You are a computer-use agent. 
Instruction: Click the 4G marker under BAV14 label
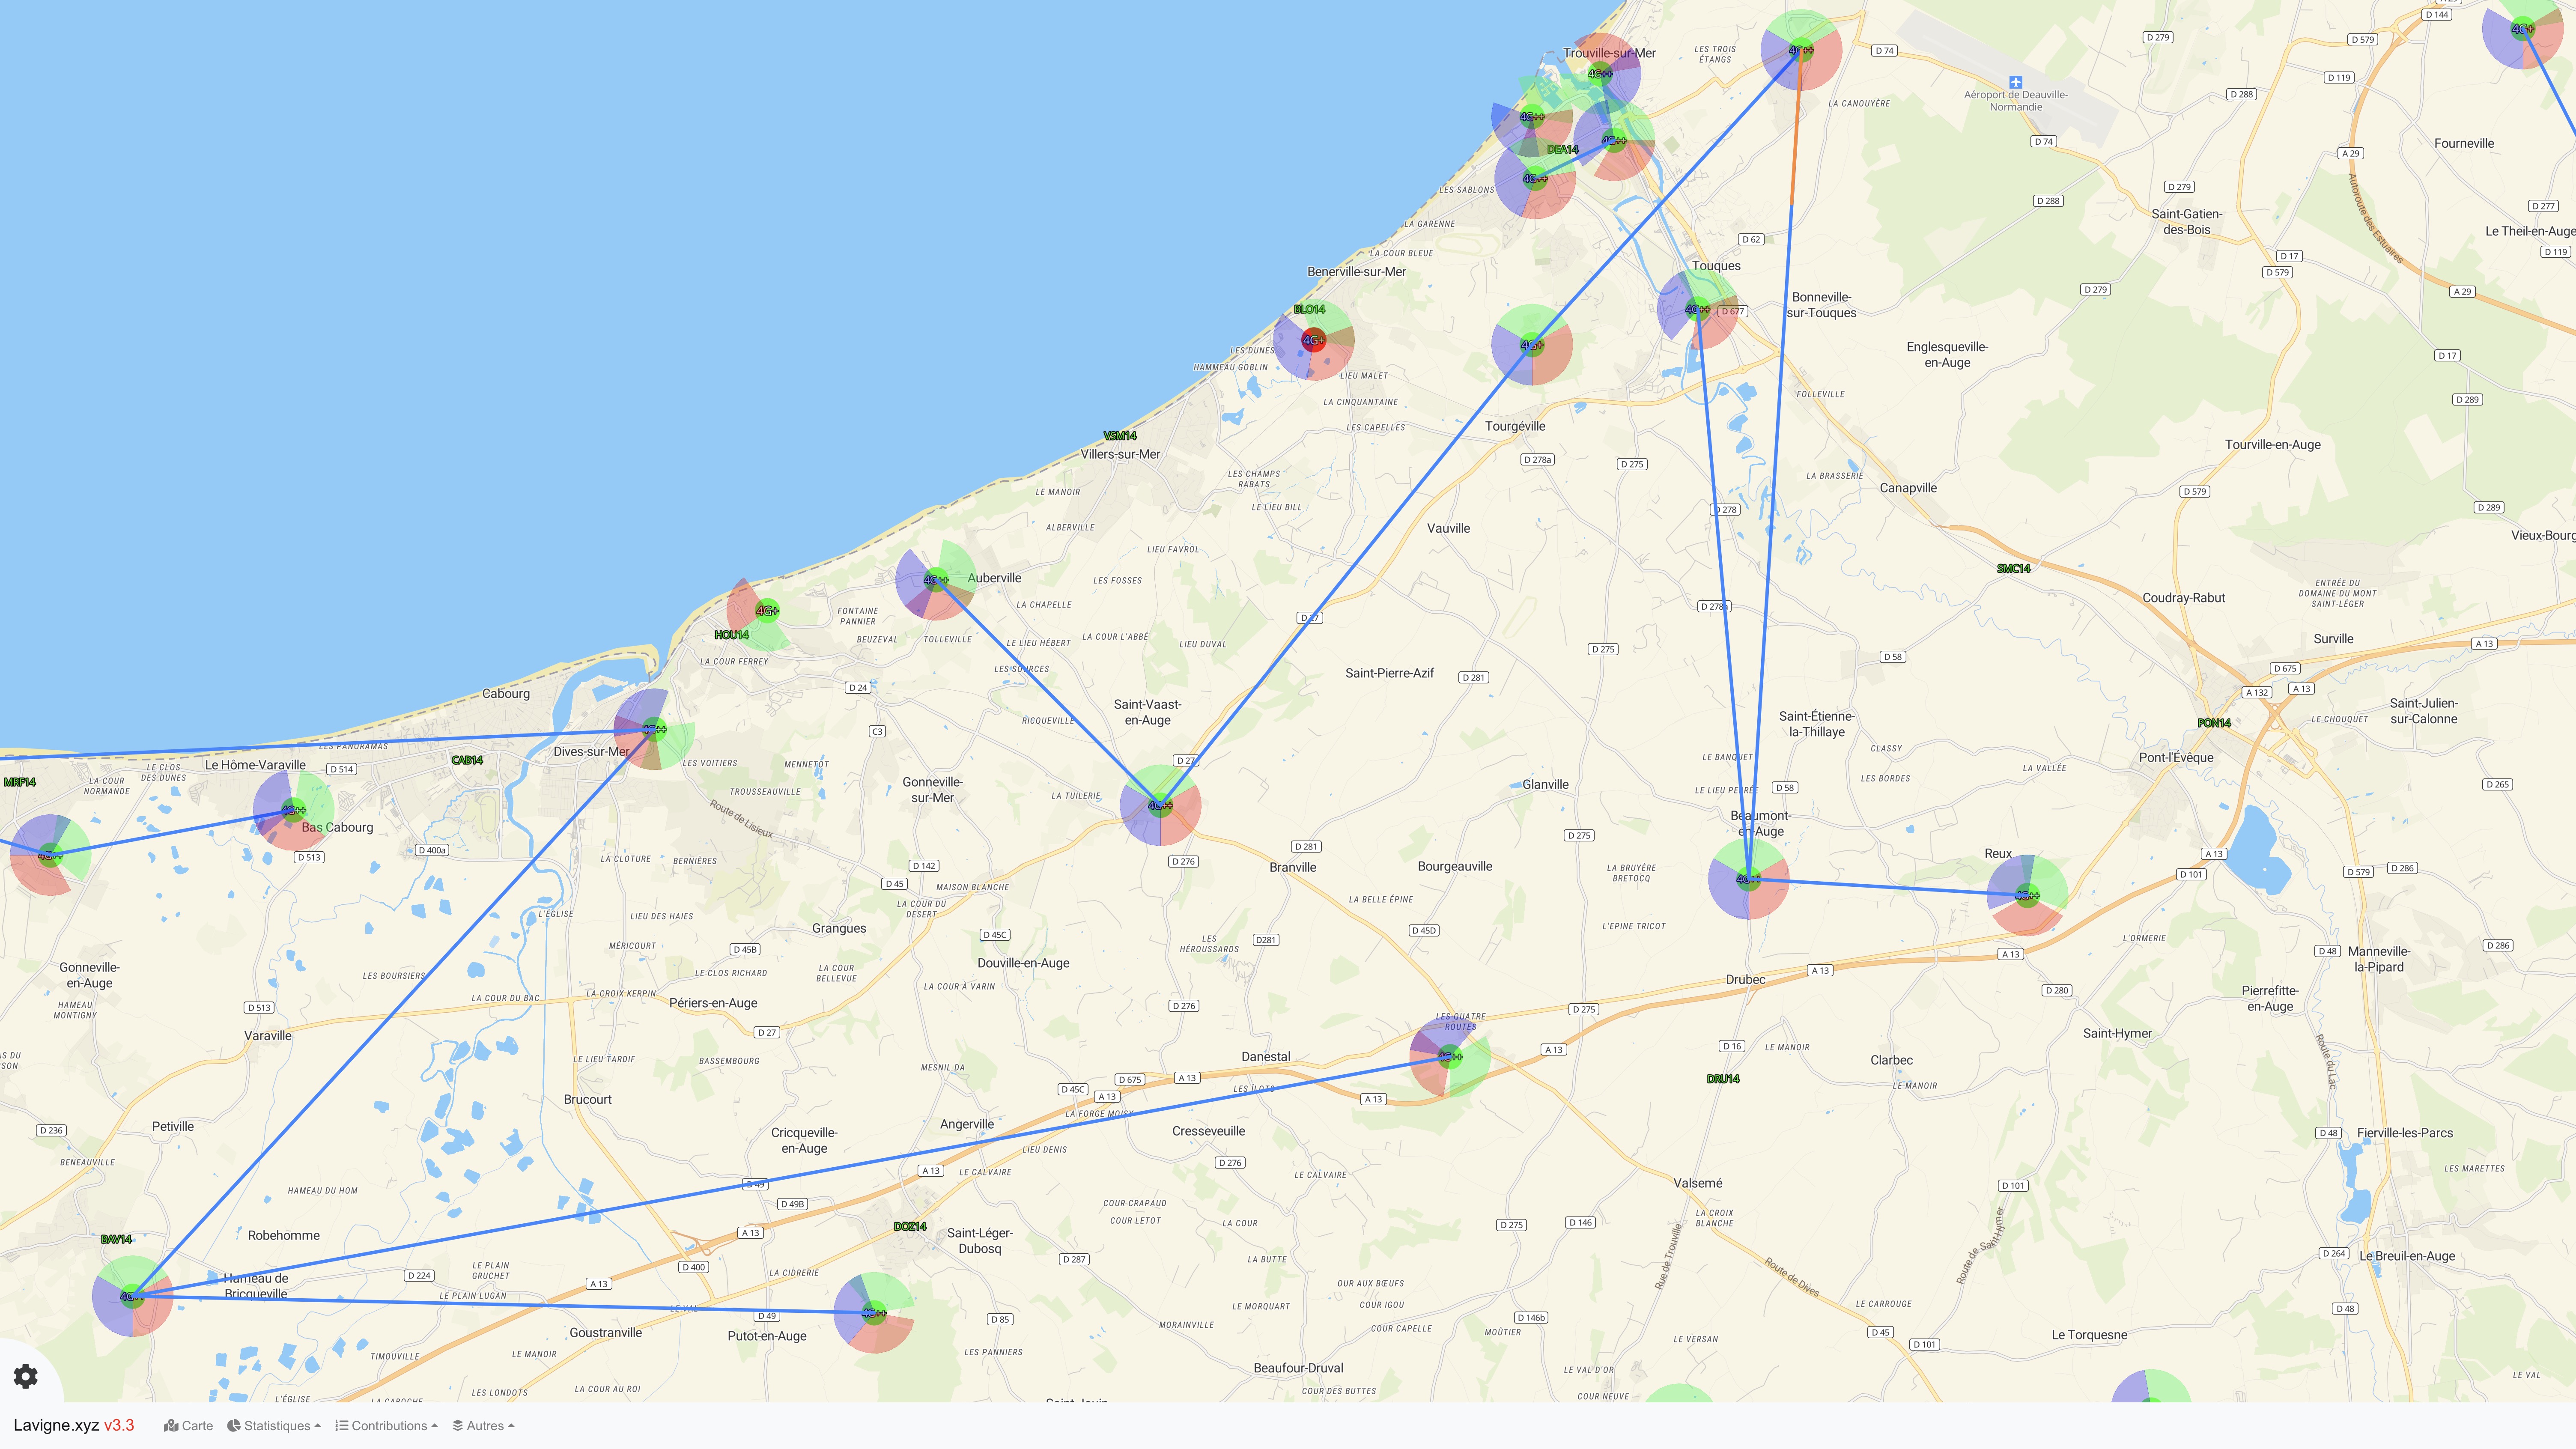(x=132, y=1296)
